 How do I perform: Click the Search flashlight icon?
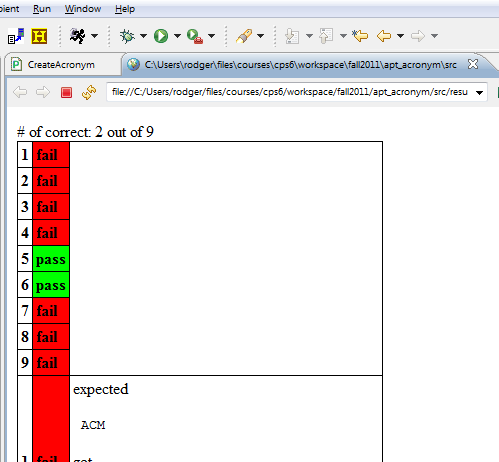(x=244, y=36)
